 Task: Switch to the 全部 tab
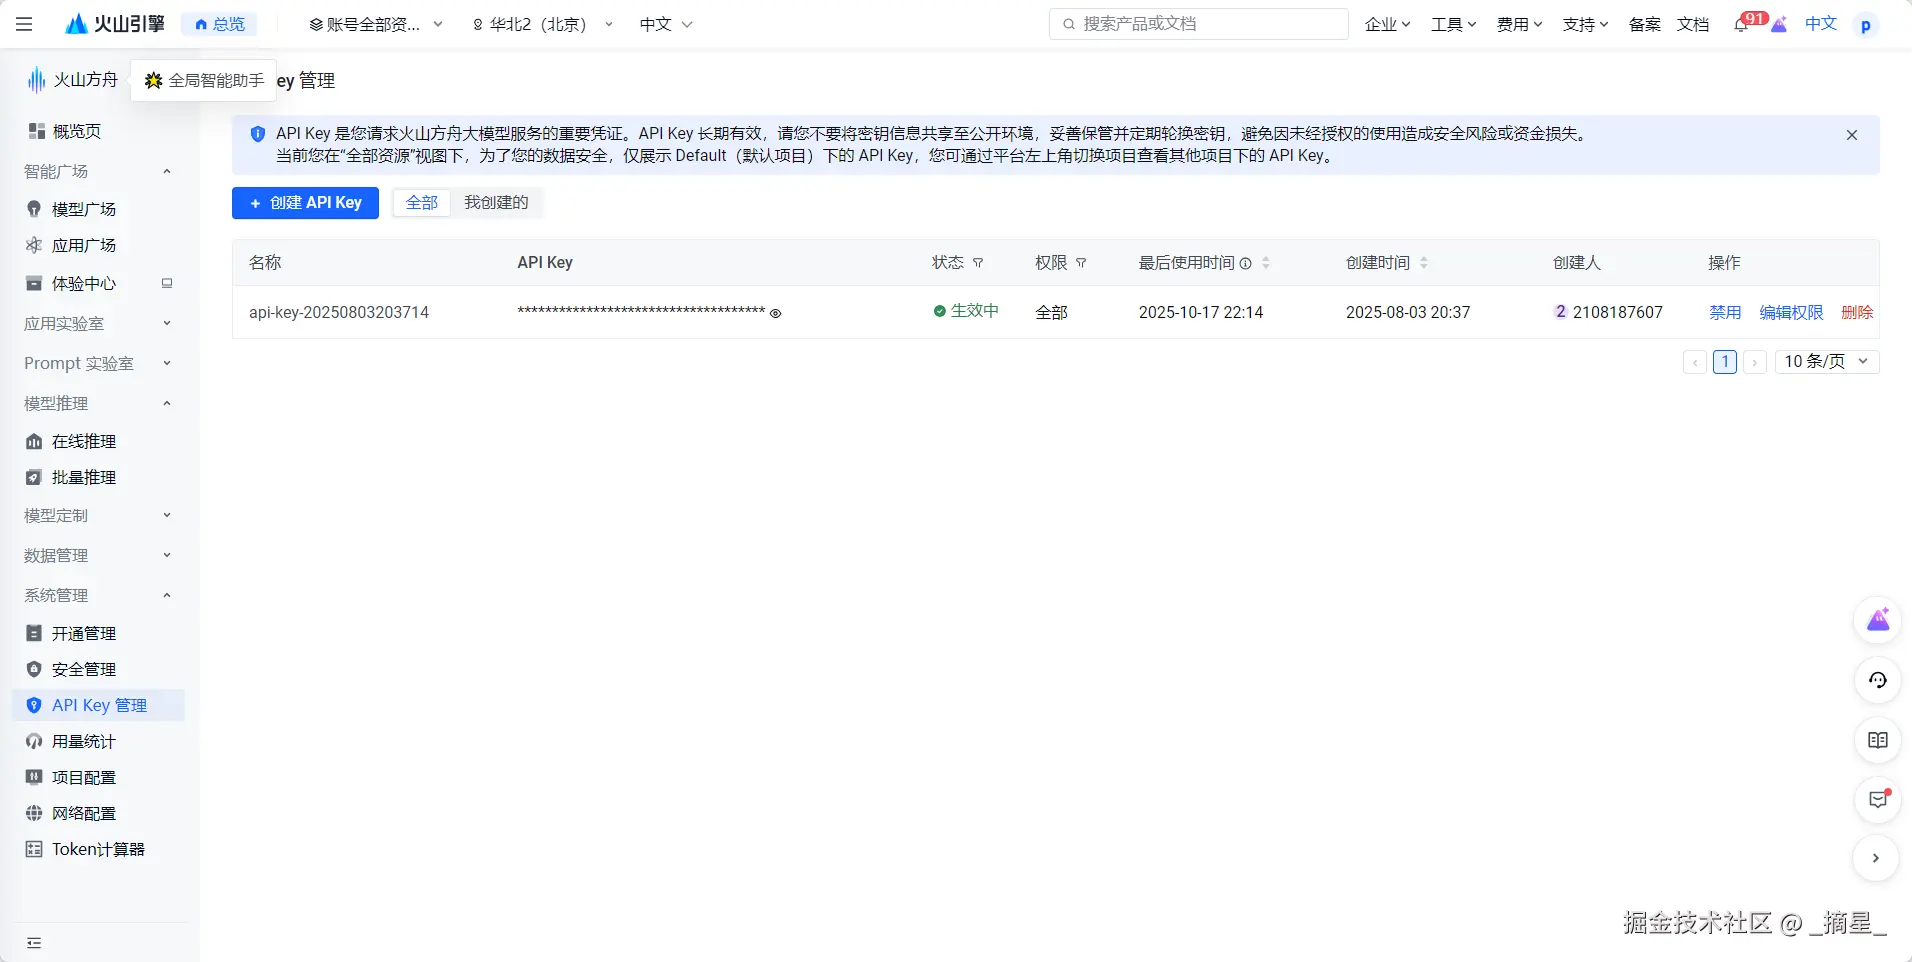coord(422,203)
